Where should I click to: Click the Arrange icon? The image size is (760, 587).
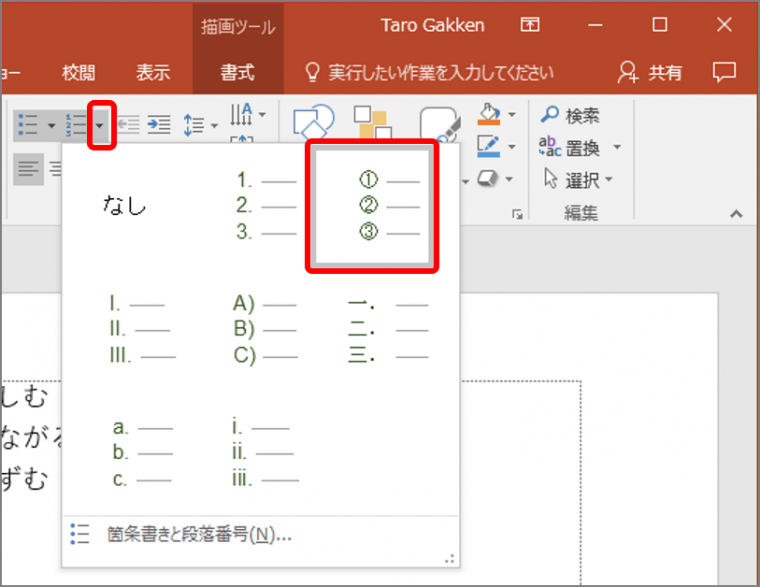click(372, 123)
